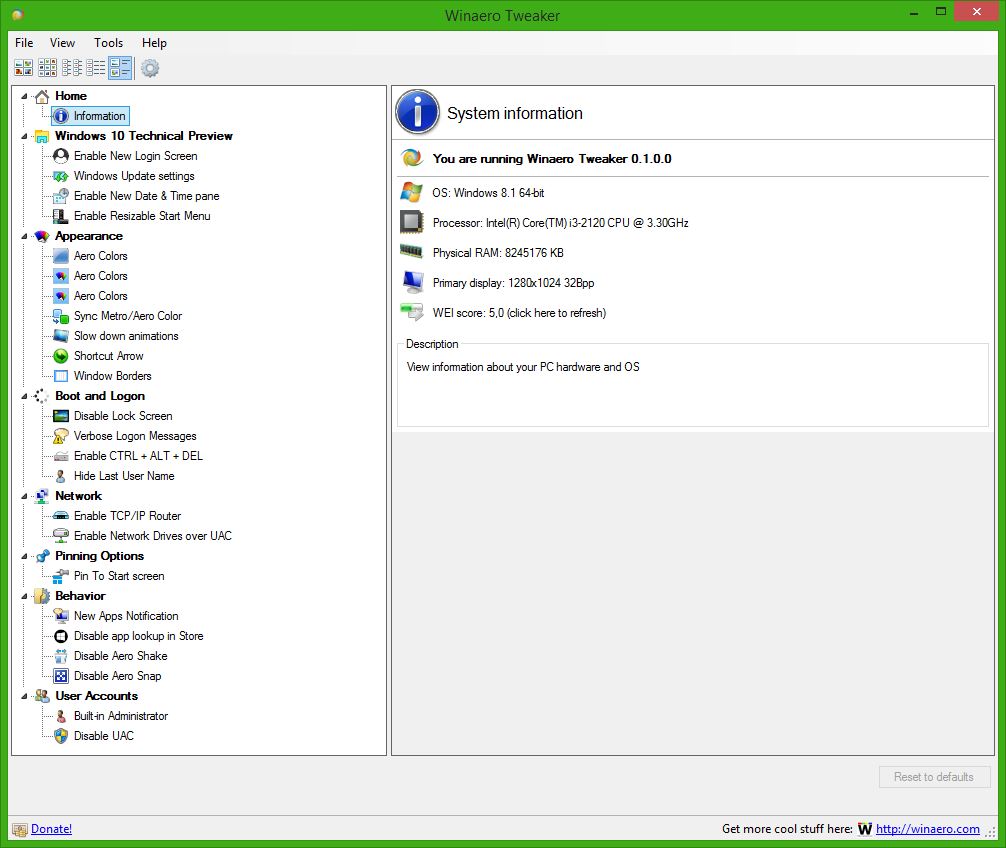The width and height of the screenshot is (1006, 848).
Task: Collapse the Windows 10 Technical Preview node
Action: [24, 136]
